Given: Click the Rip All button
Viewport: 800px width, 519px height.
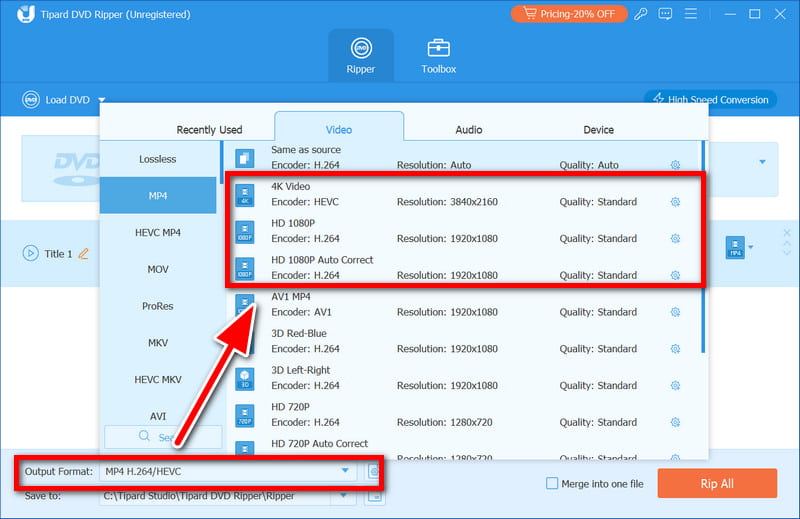Looking at the screenshot, I should tap(717, 483).
